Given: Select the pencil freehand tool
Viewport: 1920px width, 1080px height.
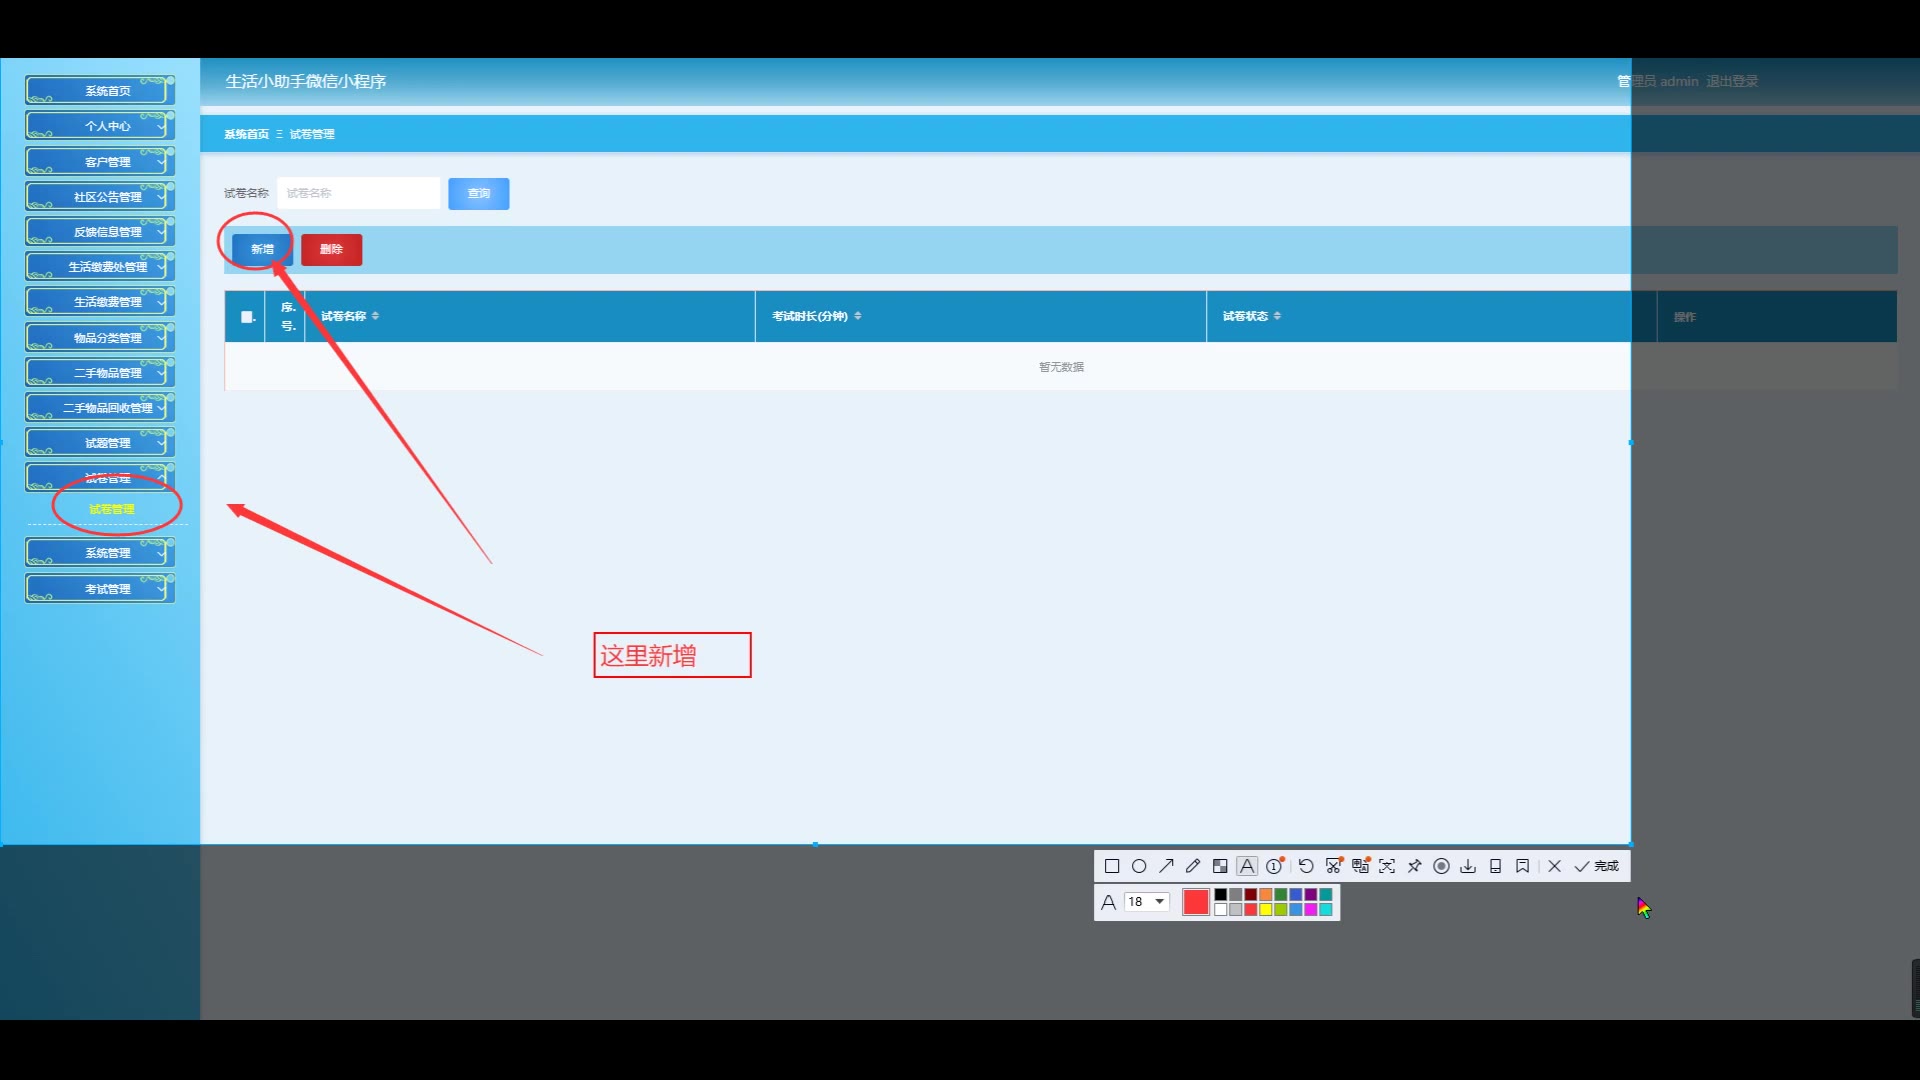Looking at the screenshot, I should tap(1193, 866).
